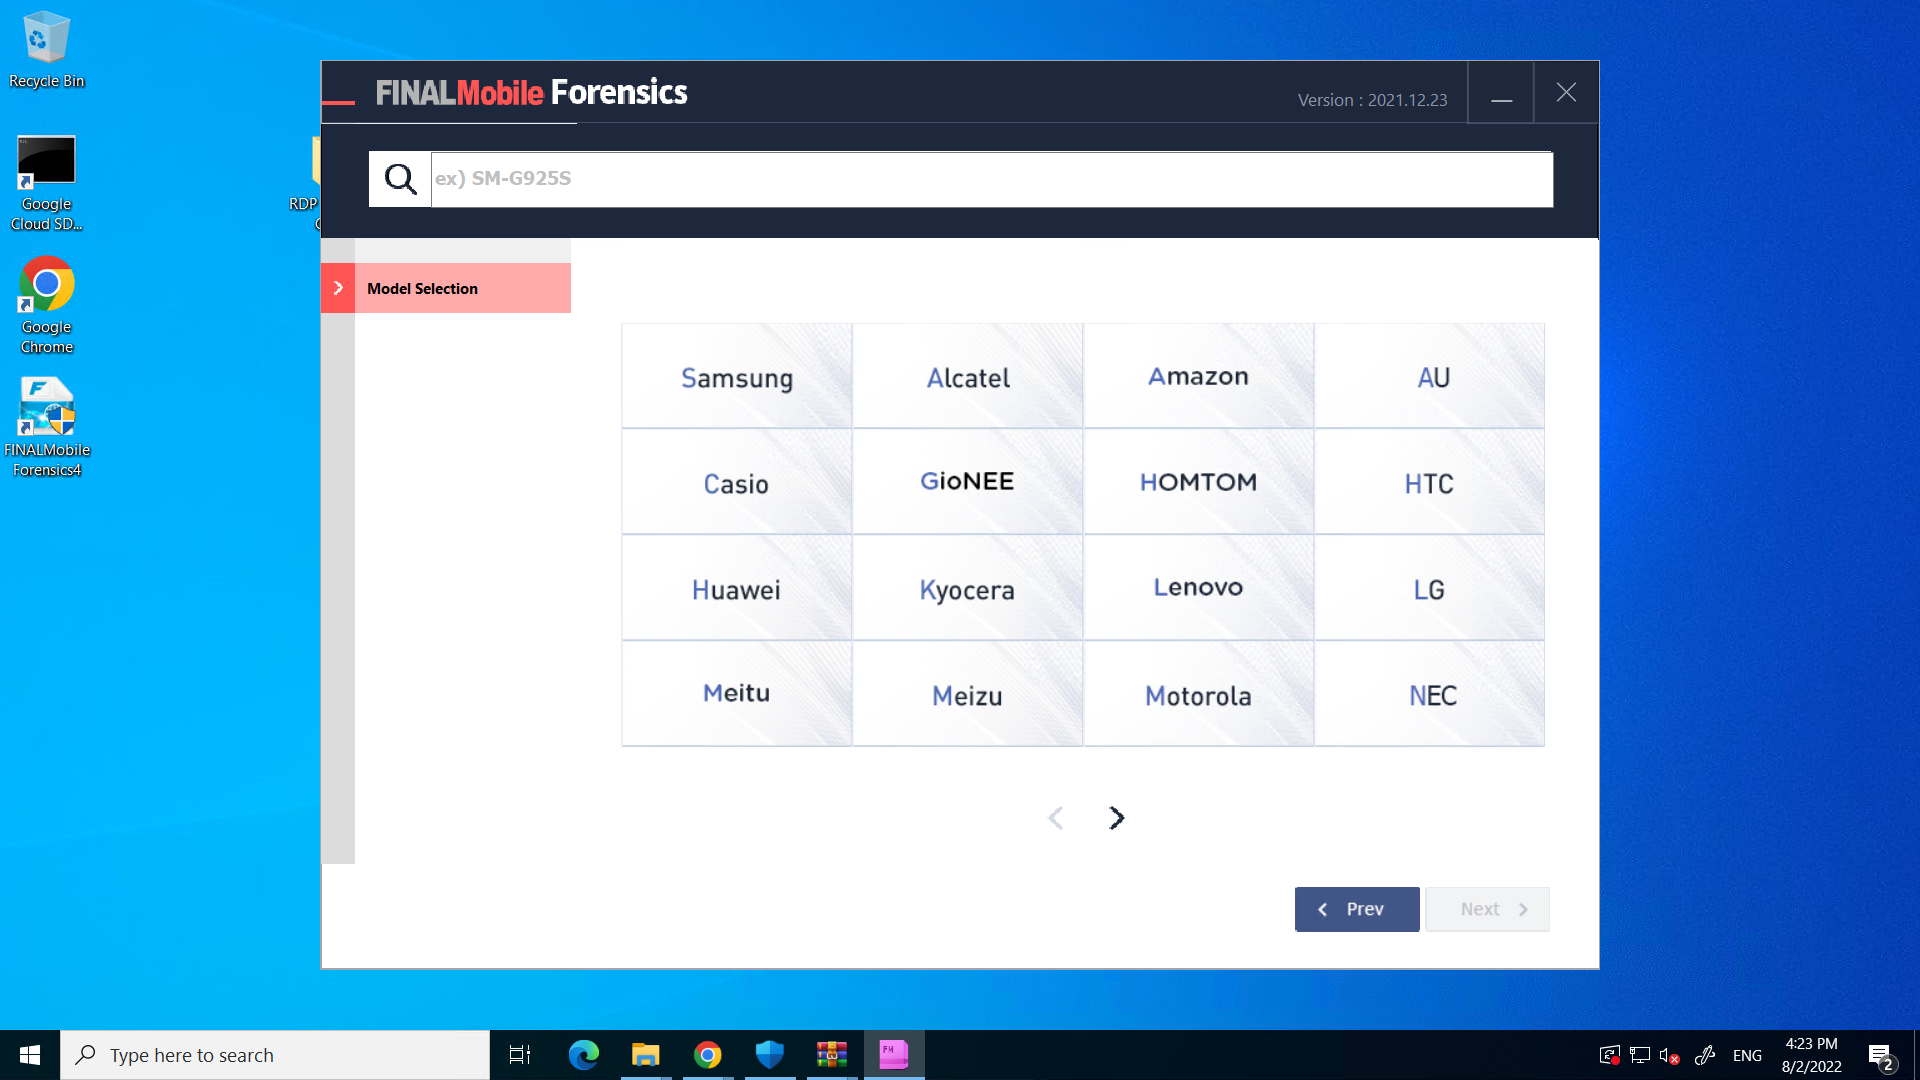1920x1080 pixels.
Task: Select Huawei from model selection grid
Action: point(736,588)
